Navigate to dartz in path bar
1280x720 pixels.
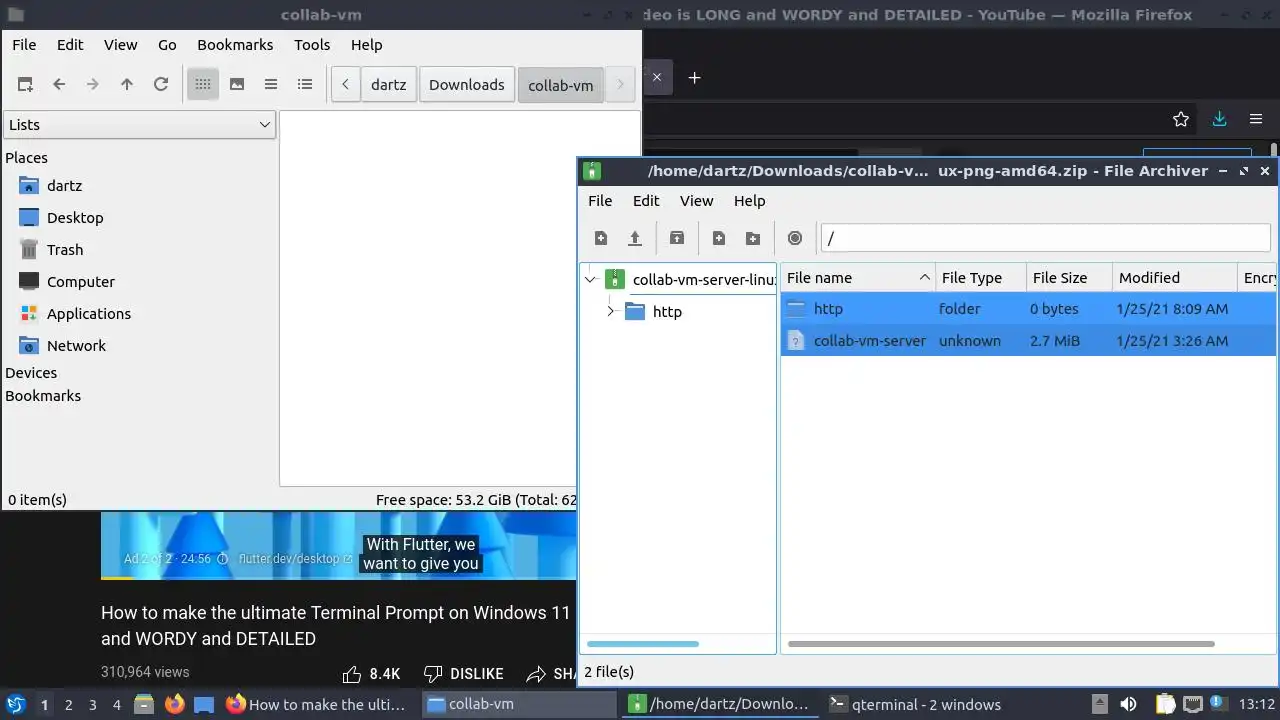pos(388,85)
